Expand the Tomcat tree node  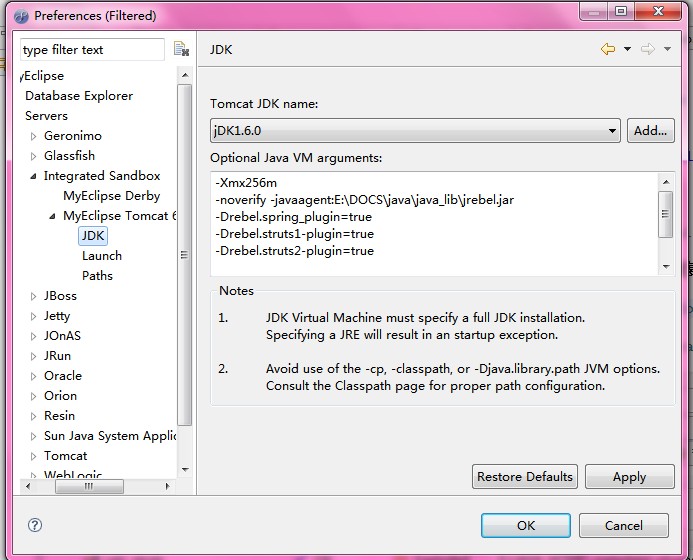tap(33, 456)
